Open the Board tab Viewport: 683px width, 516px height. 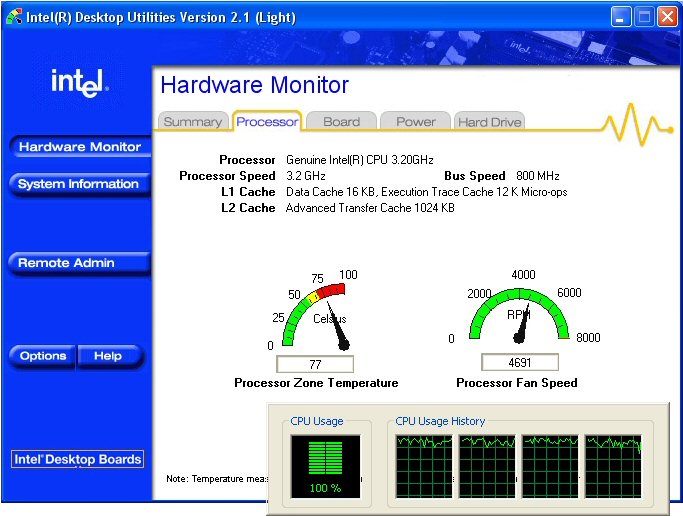[x=341, y=122]
